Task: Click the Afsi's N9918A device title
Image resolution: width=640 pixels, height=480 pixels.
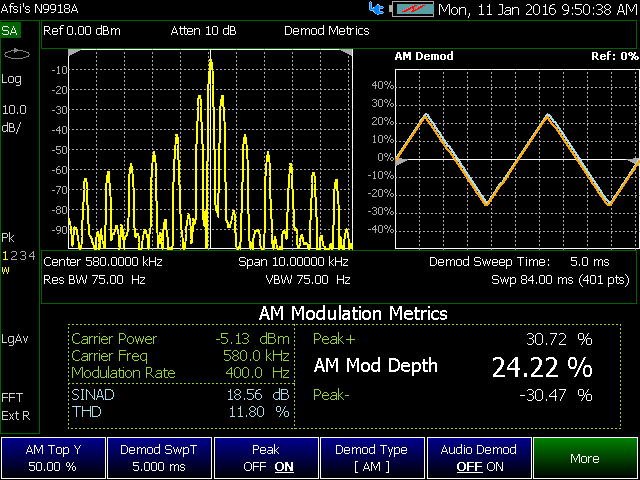Action: 40,9
